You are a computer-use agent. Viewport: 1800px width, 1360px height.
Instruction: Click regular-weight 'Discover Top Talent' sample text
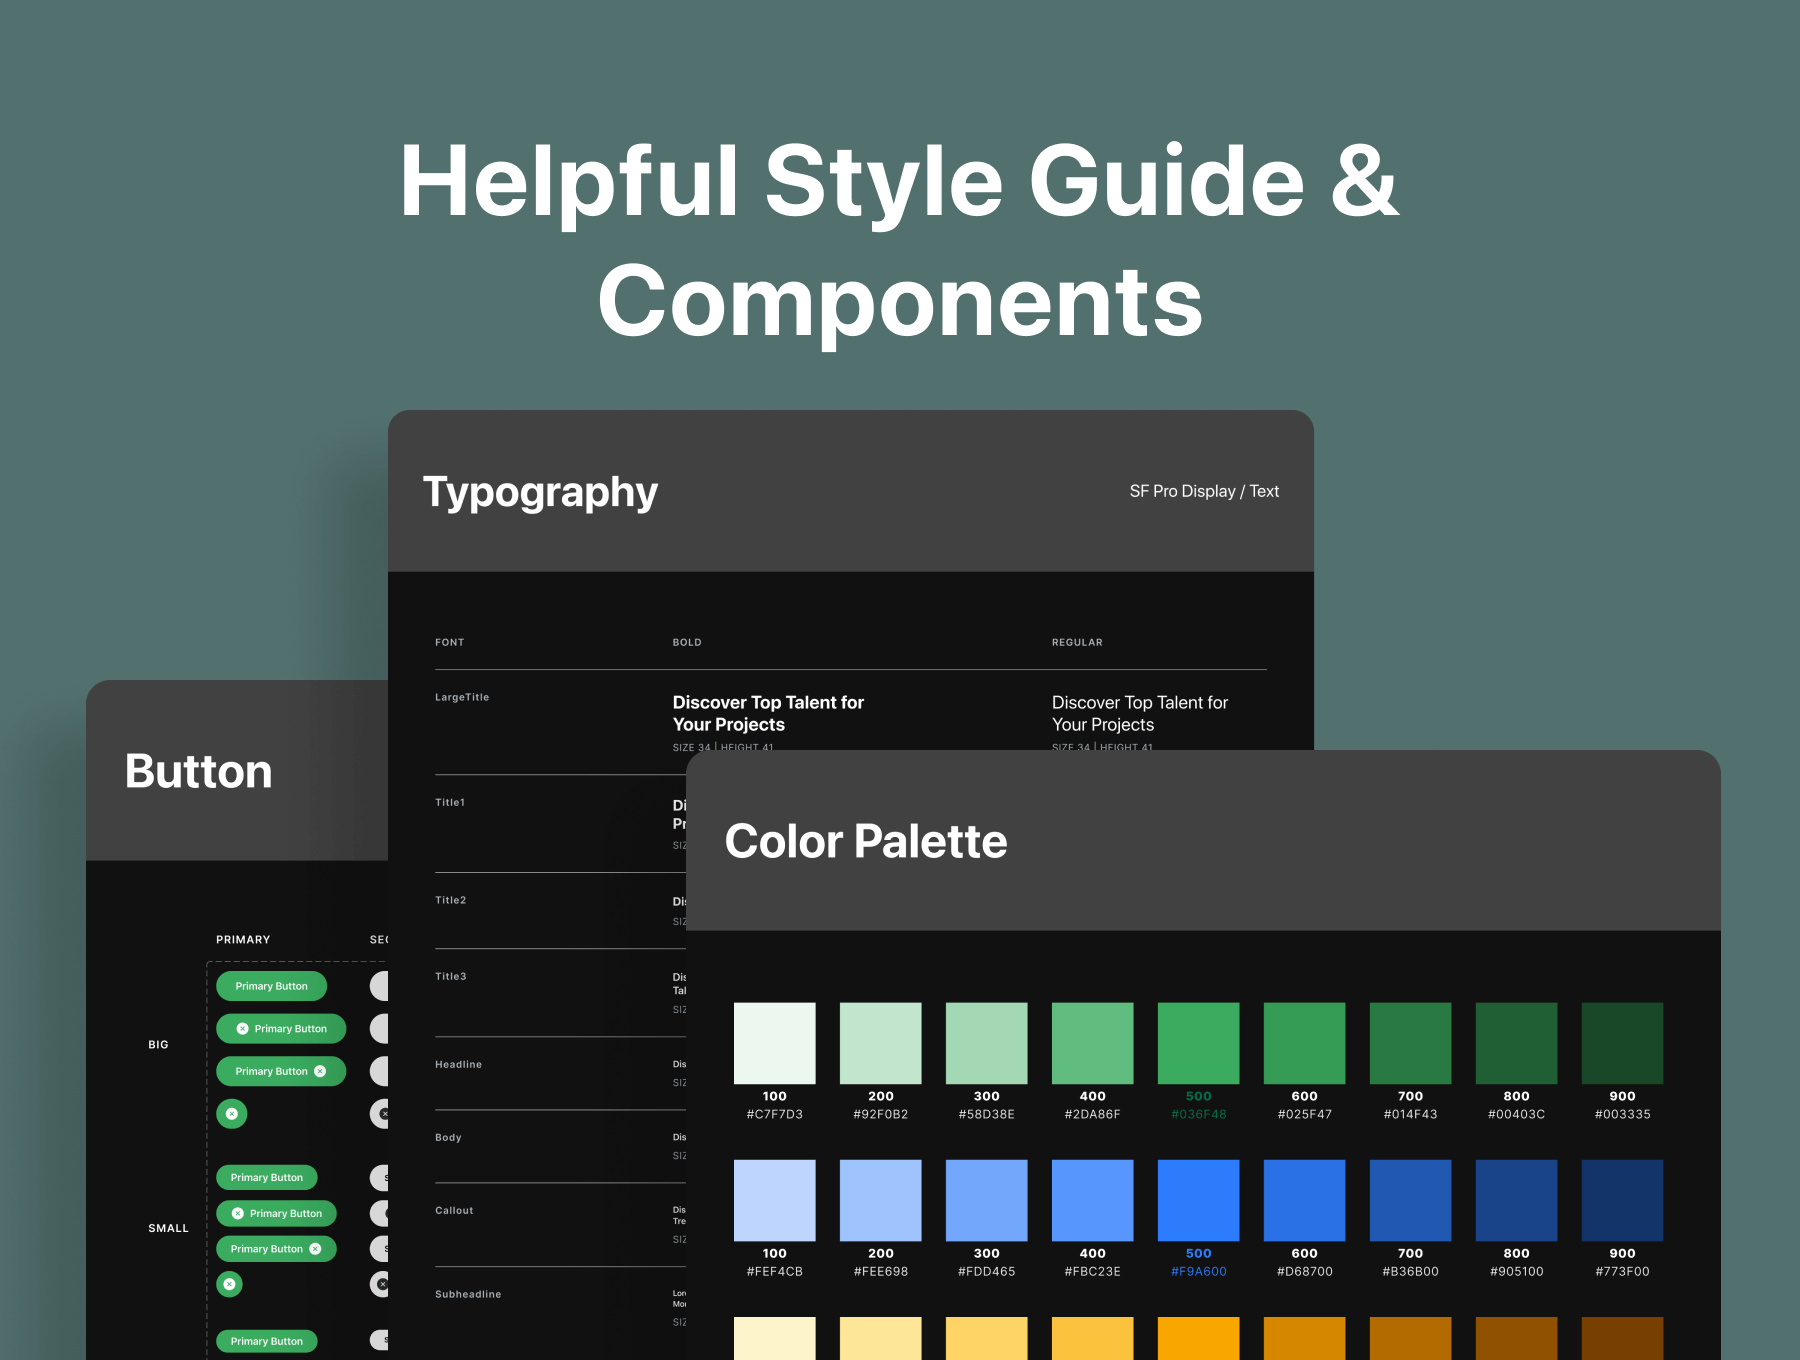[1140, 713]
